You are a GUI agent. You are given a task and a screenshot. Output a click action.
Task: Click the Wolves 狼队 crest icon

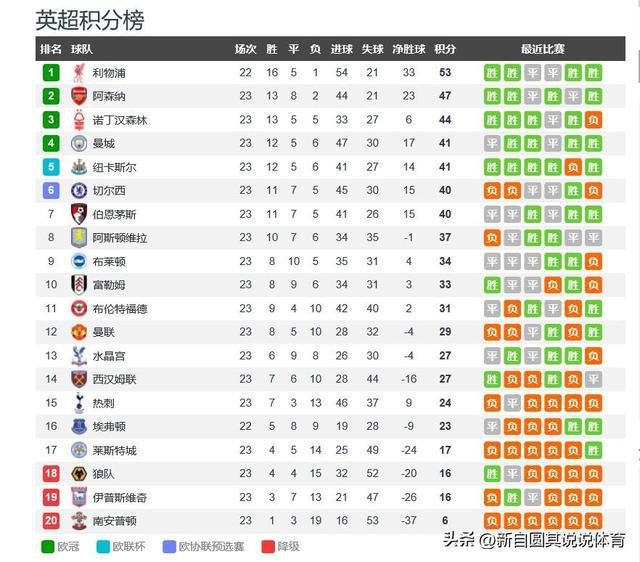(x=79, y=474)
